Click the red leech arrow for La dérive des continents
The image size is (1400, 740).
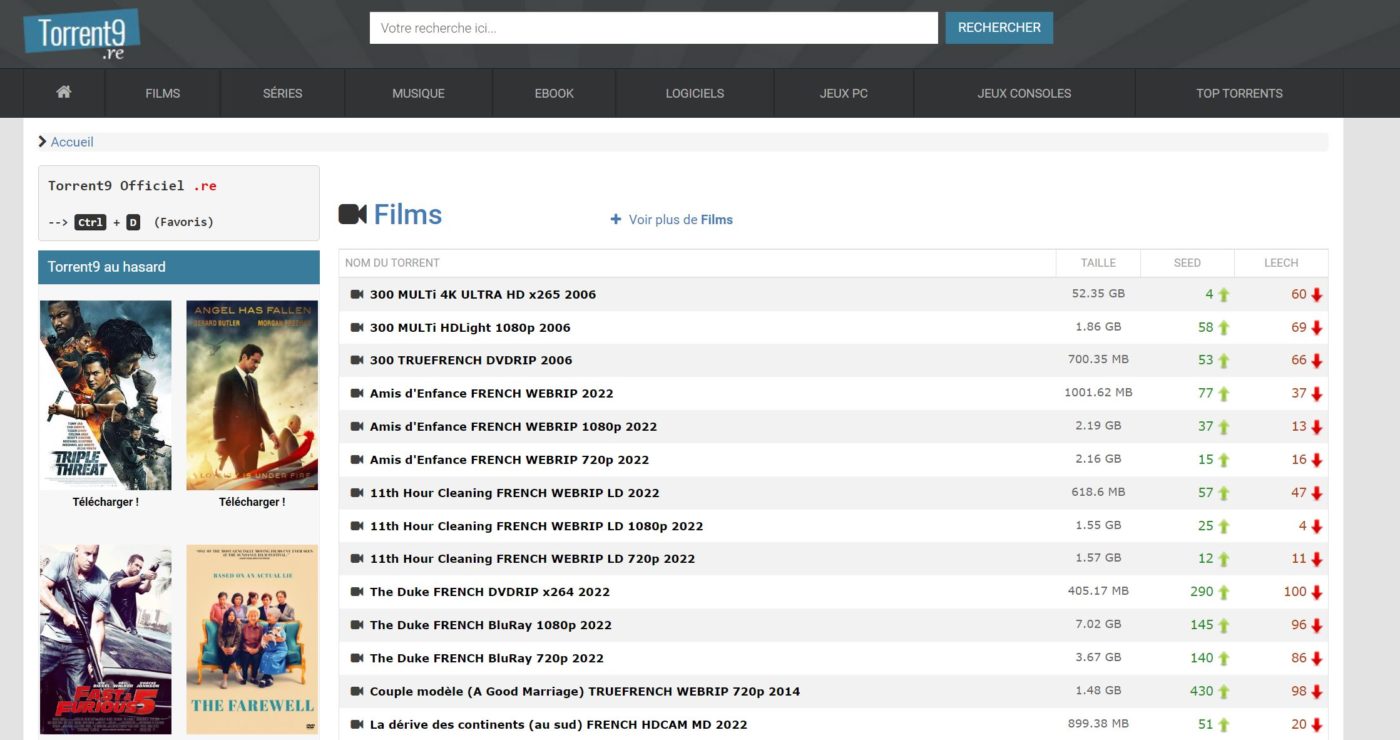point(1317,725)
